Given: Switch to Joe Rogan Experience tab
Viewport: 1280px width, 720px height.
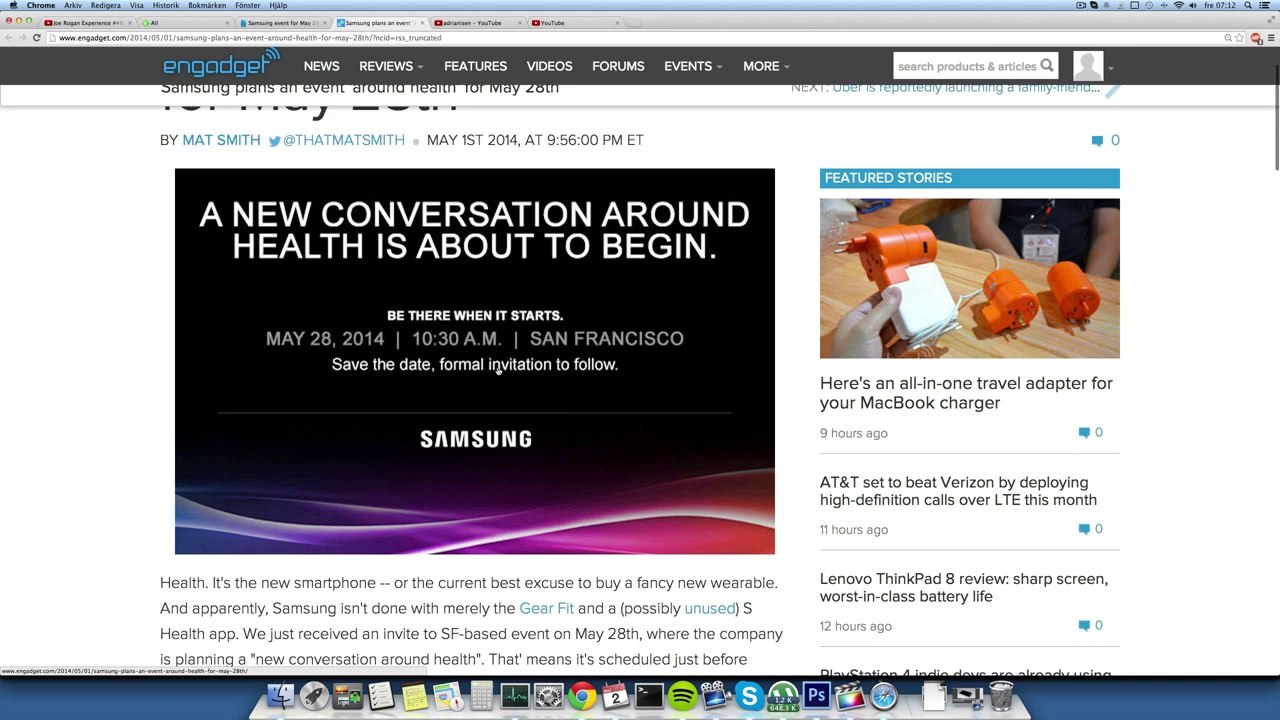Looking at the screenshot, I should [x=88, y=22].
